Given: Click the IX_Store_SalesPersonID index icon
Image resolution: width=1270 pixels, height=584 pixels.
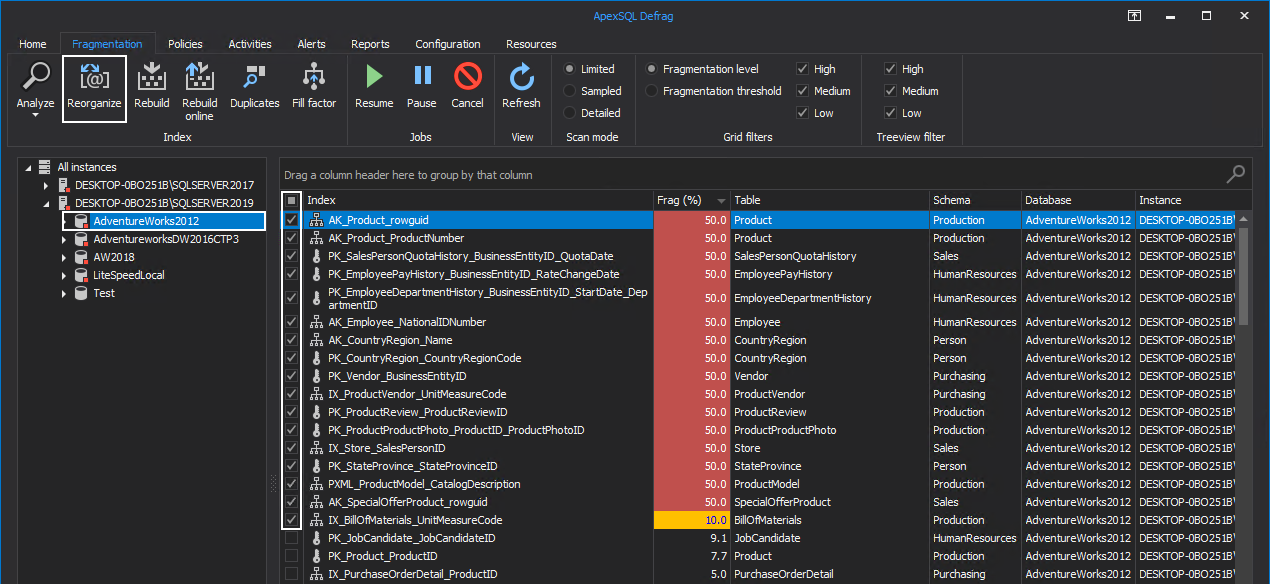Looking at the screenshot, I should tap(317, 448).
